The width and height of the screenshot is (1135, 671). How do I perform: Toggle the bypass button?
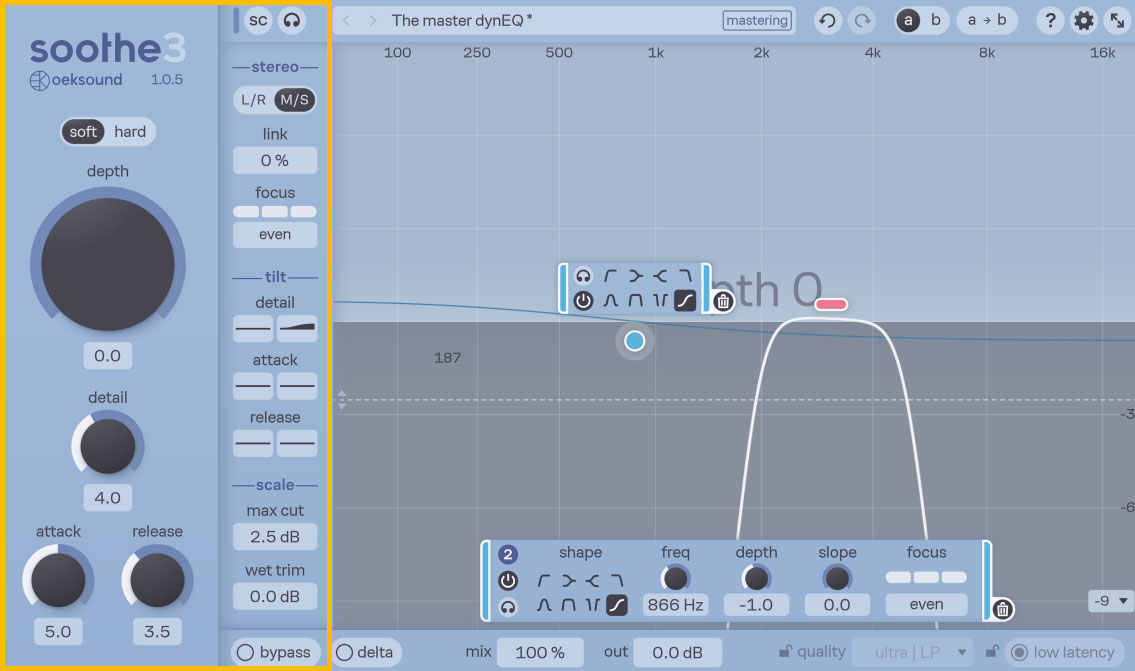pos(275,652)
